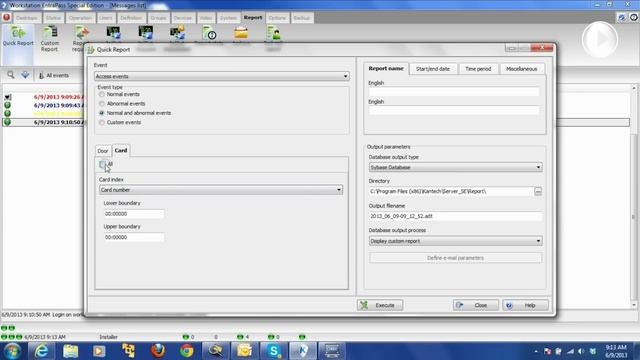Viewport: 640px width, 360px height.
Task: Click Define e-mail parameters button
Action: tap(456, 258)
